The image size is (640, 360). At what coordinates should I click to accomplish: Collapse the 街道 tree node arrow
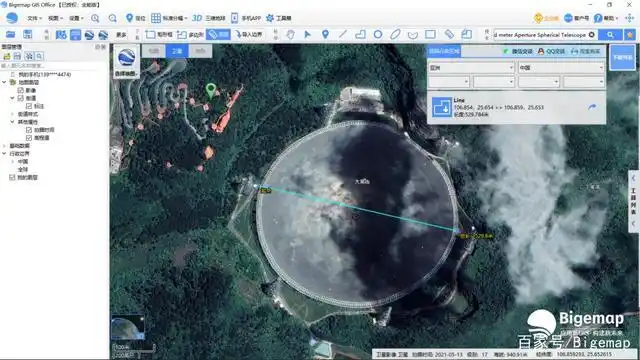(12, 98)
